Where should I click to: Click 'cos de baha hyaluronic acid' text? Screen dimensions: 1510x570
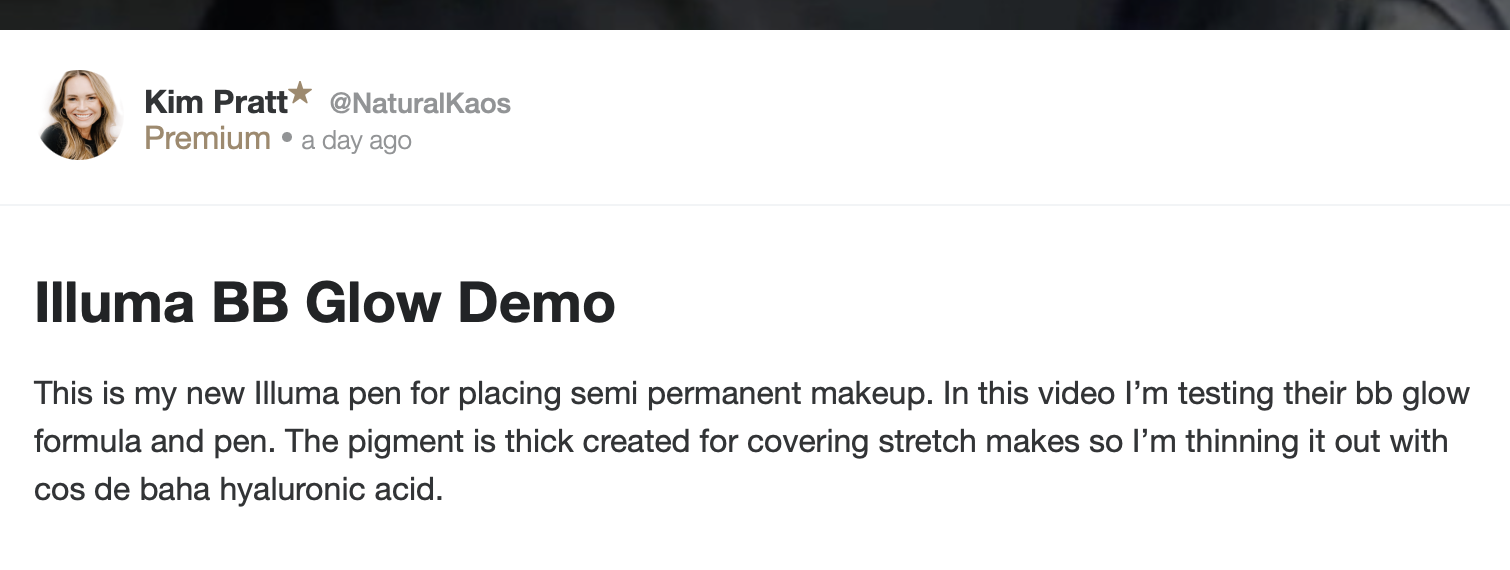pos(238,491)
